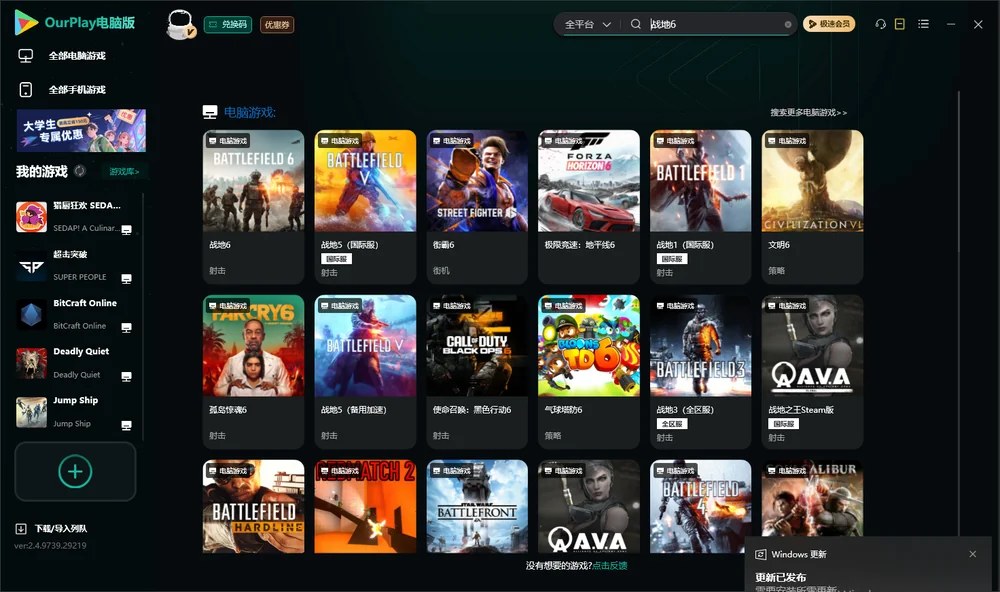Open the 全部电脑游戏 section
The image size is (1000, 592).
tap(77, 56)
